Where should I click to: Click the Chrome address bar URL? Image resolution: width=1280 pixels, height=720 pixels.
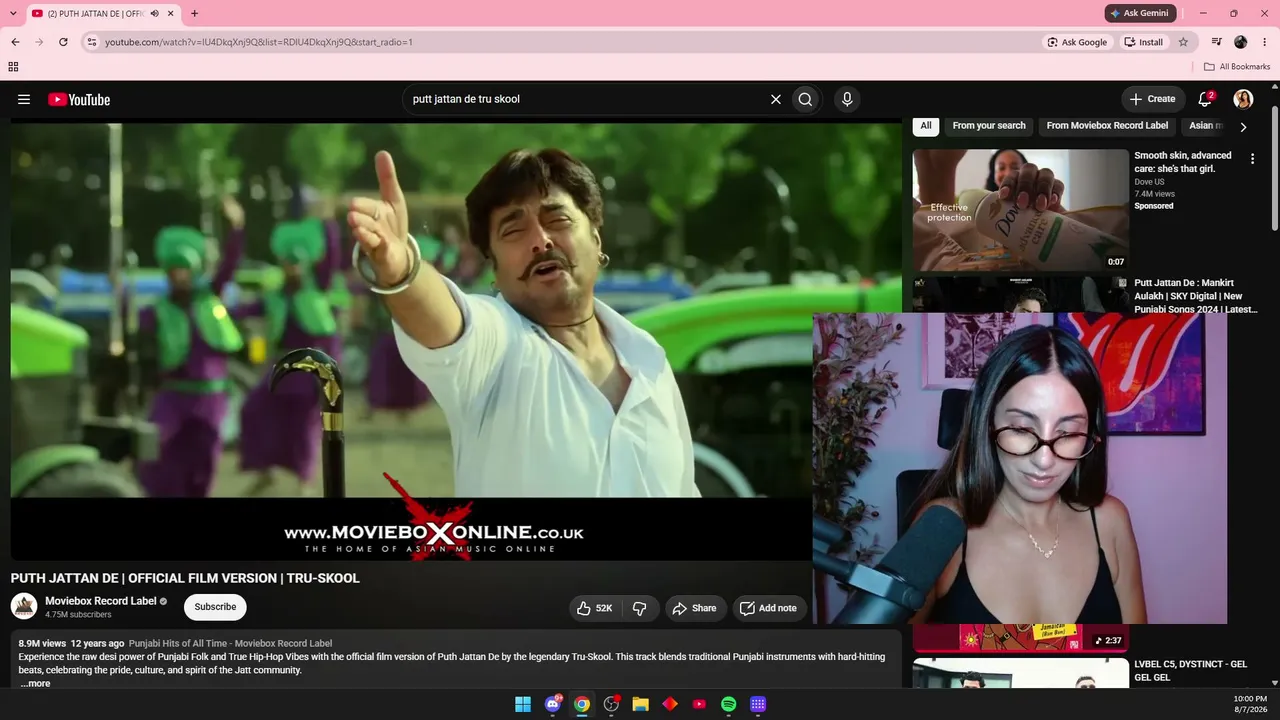click(259, 42)
